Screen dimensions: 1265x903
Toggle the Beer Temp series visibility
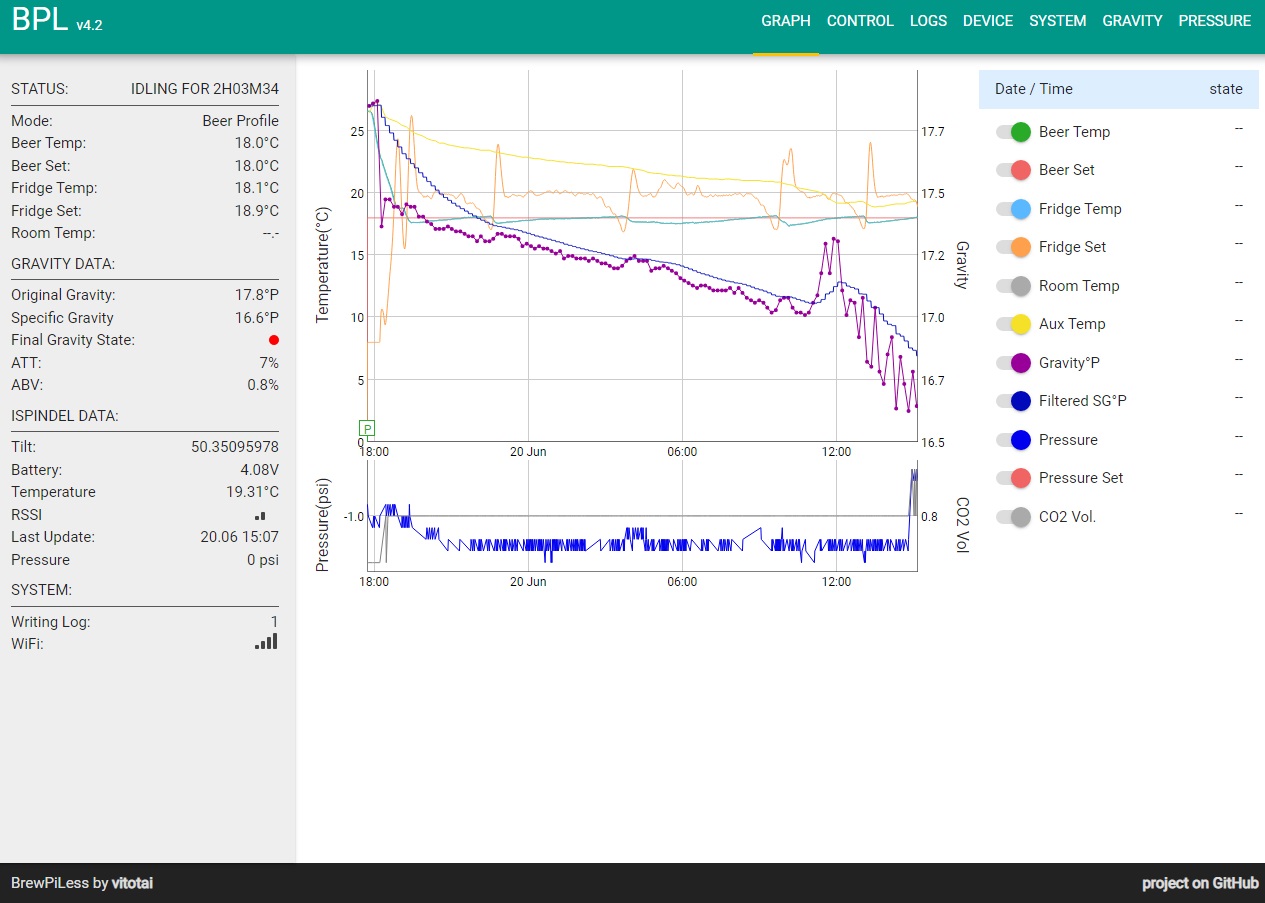[1013, 132]
